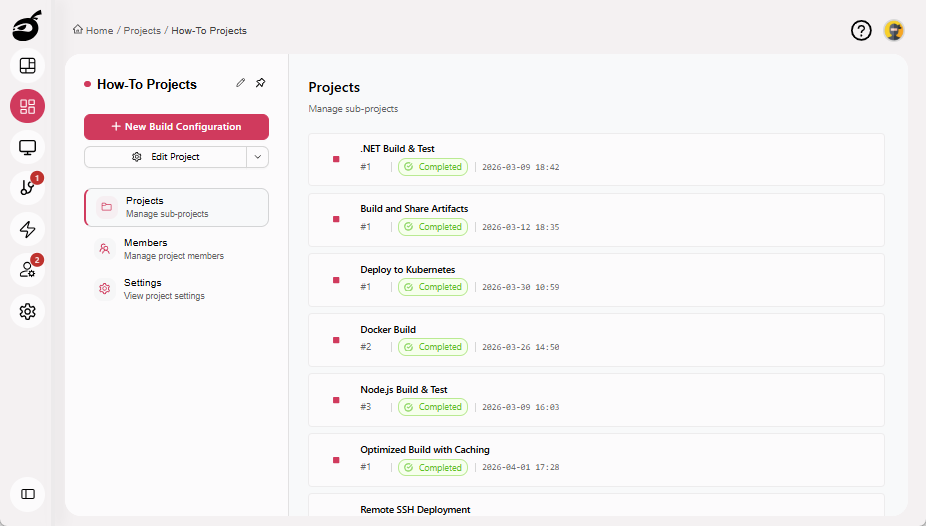The height and width of the screenshot is (526, 926).
Task: Click the Projects page heading
Action: coord(334,87)
